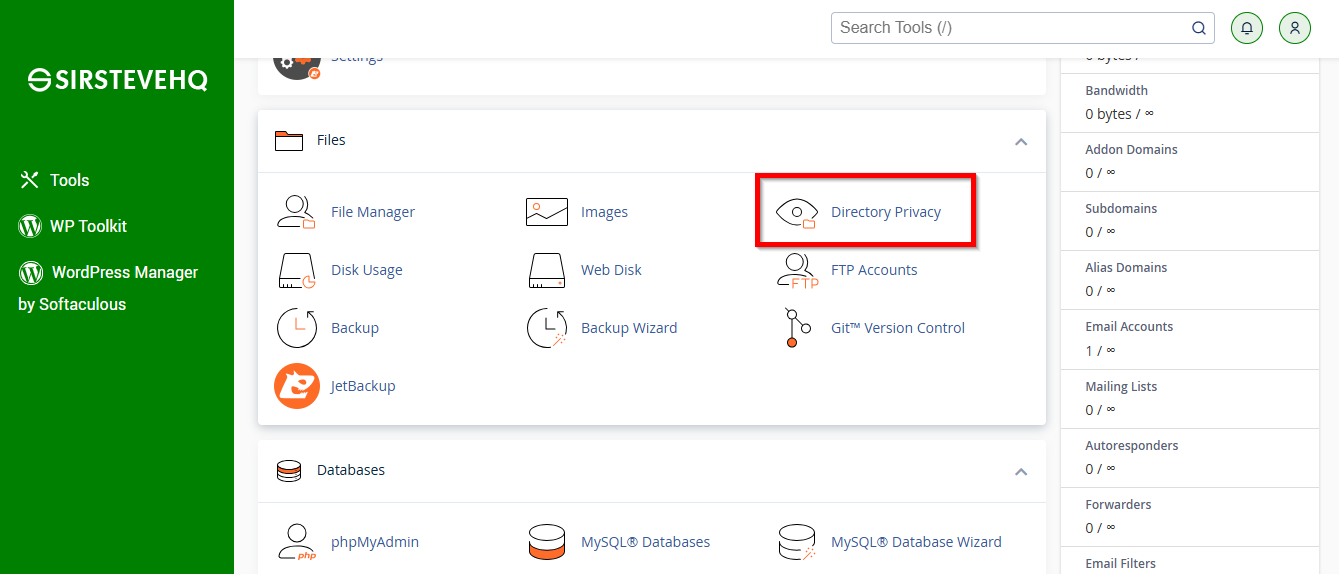The width and height of the screenshot is (1339, 574).
Task: Click the Backup Wizard link text
Action: pos(629,328)
